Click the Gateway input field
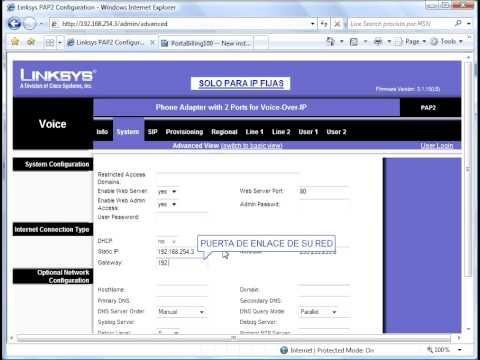Image resolution: width=480 pixels, height=360 pixels. point(182,263)
